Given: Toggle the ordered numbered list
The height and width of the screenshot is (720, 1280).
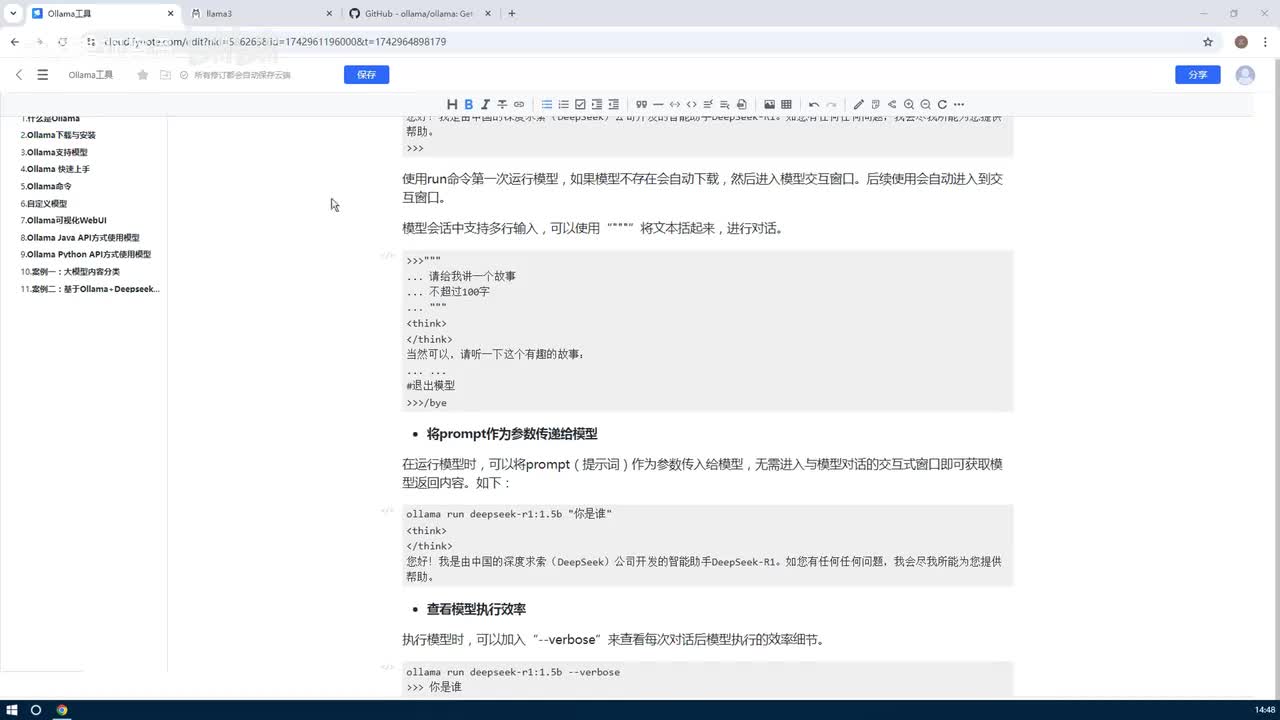Looking at the screenshot, I should pos(563,104).
